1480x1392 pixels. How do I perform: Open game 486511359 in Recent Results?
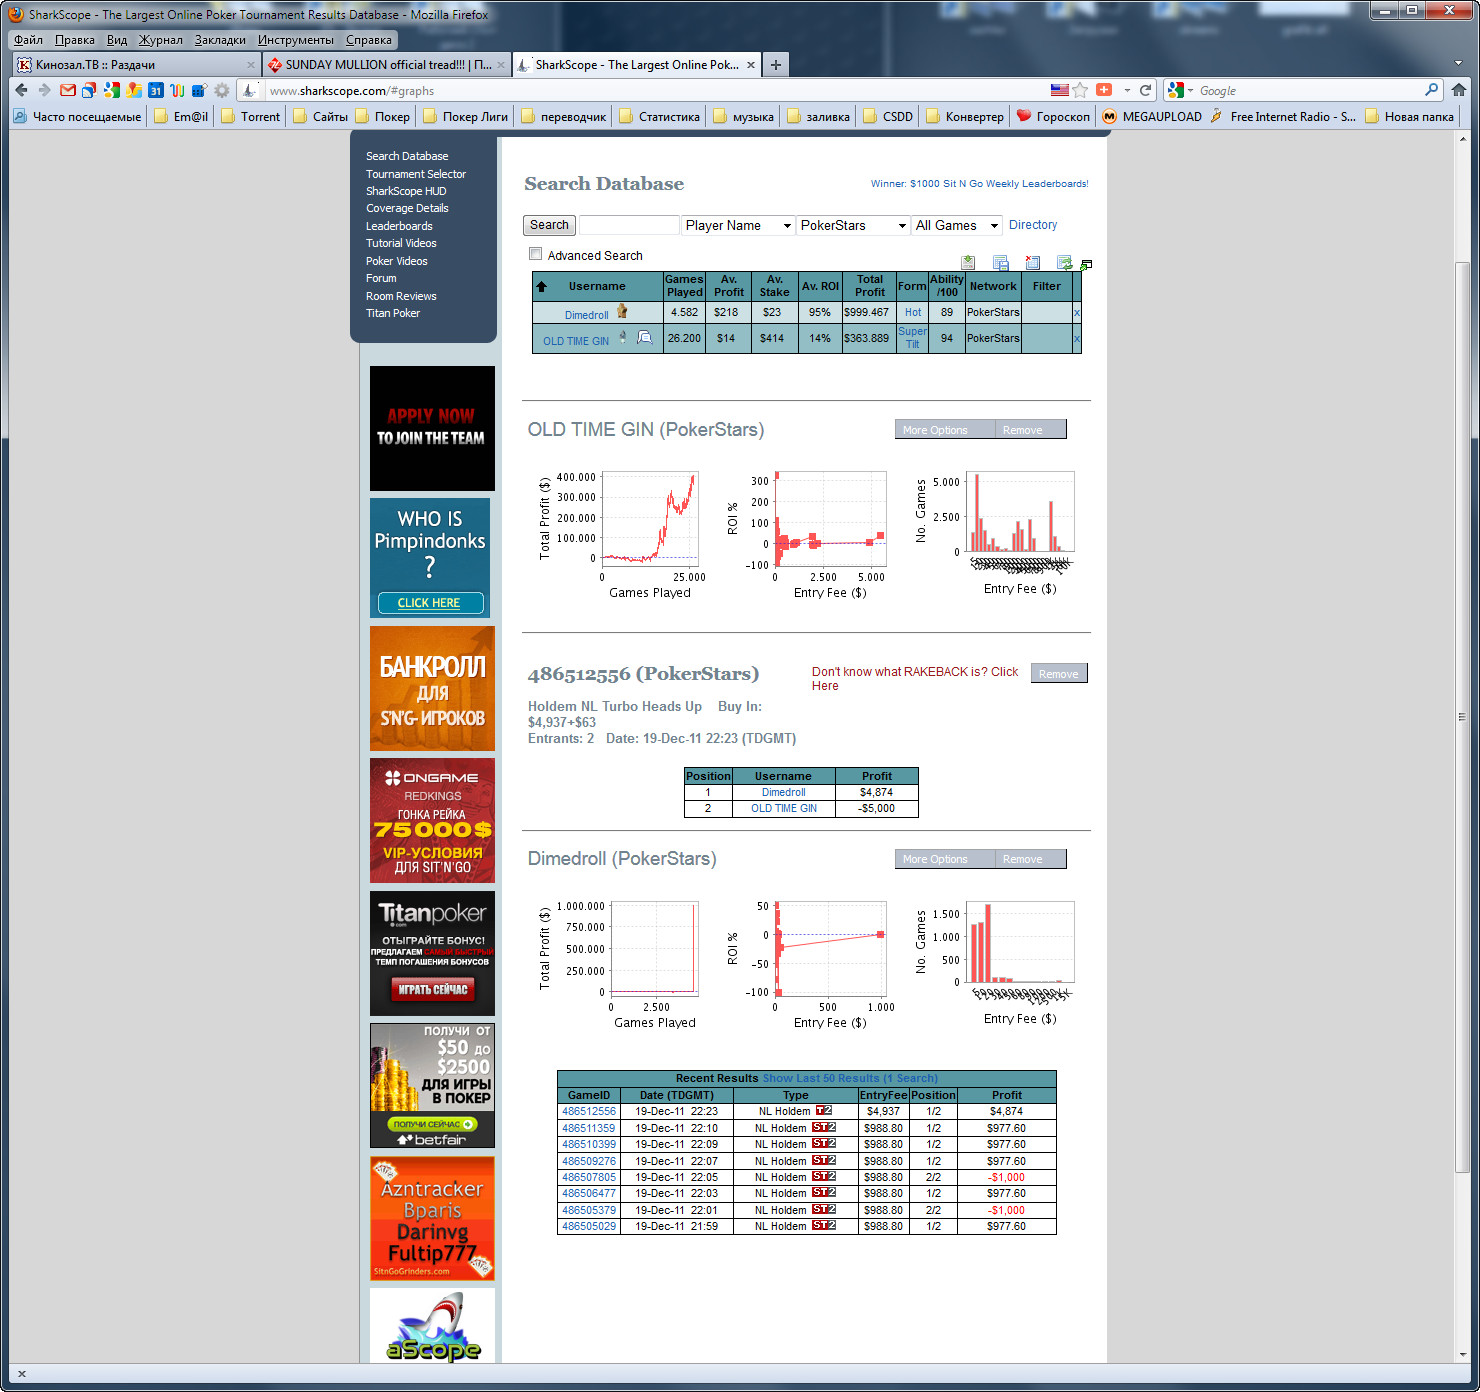589,1128
